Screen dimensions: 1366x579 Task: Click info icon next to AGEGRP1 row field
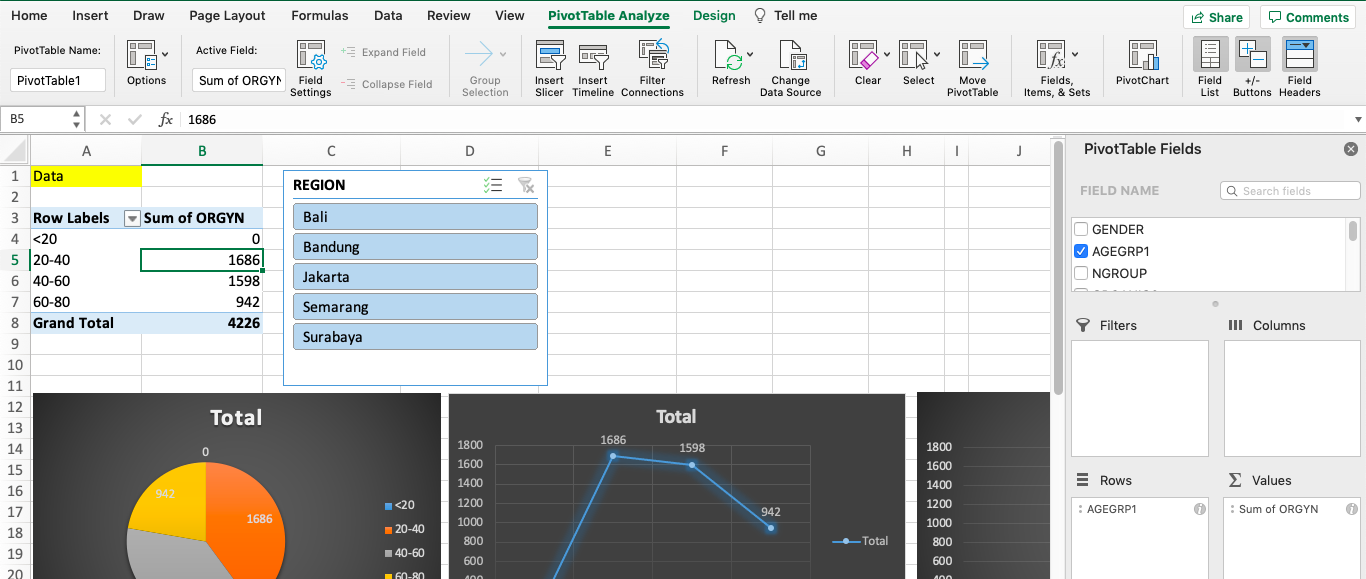tap(1199, 509)
